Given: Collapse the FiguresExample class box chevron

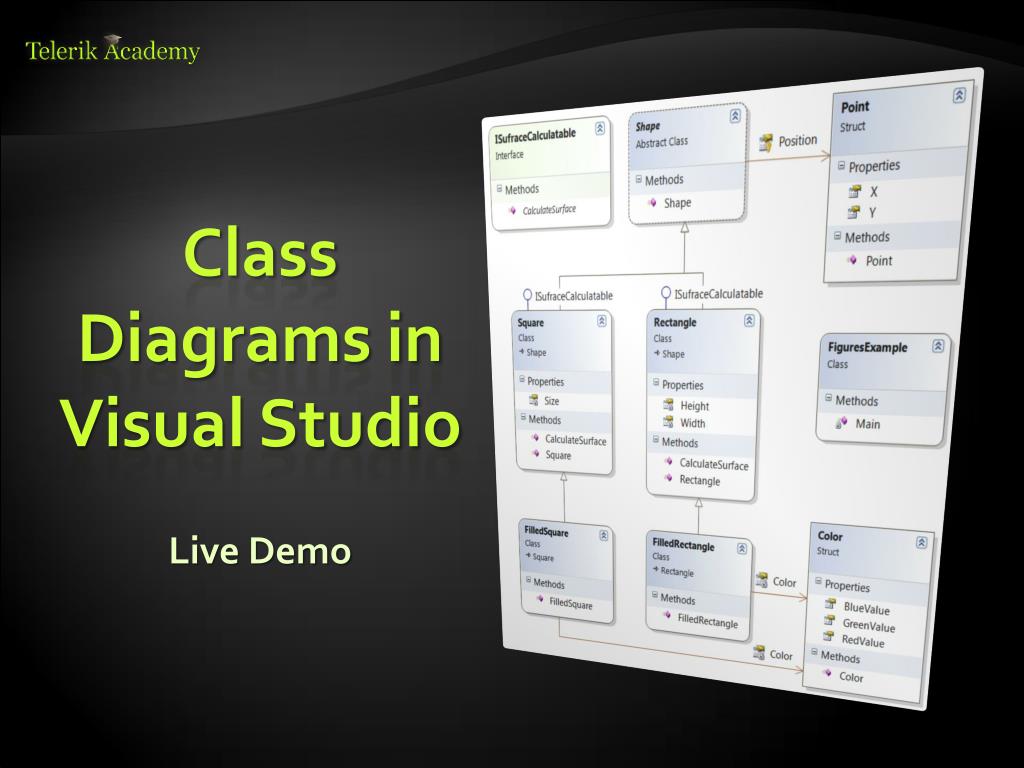Looking at the screenshot, I should 938,346.
